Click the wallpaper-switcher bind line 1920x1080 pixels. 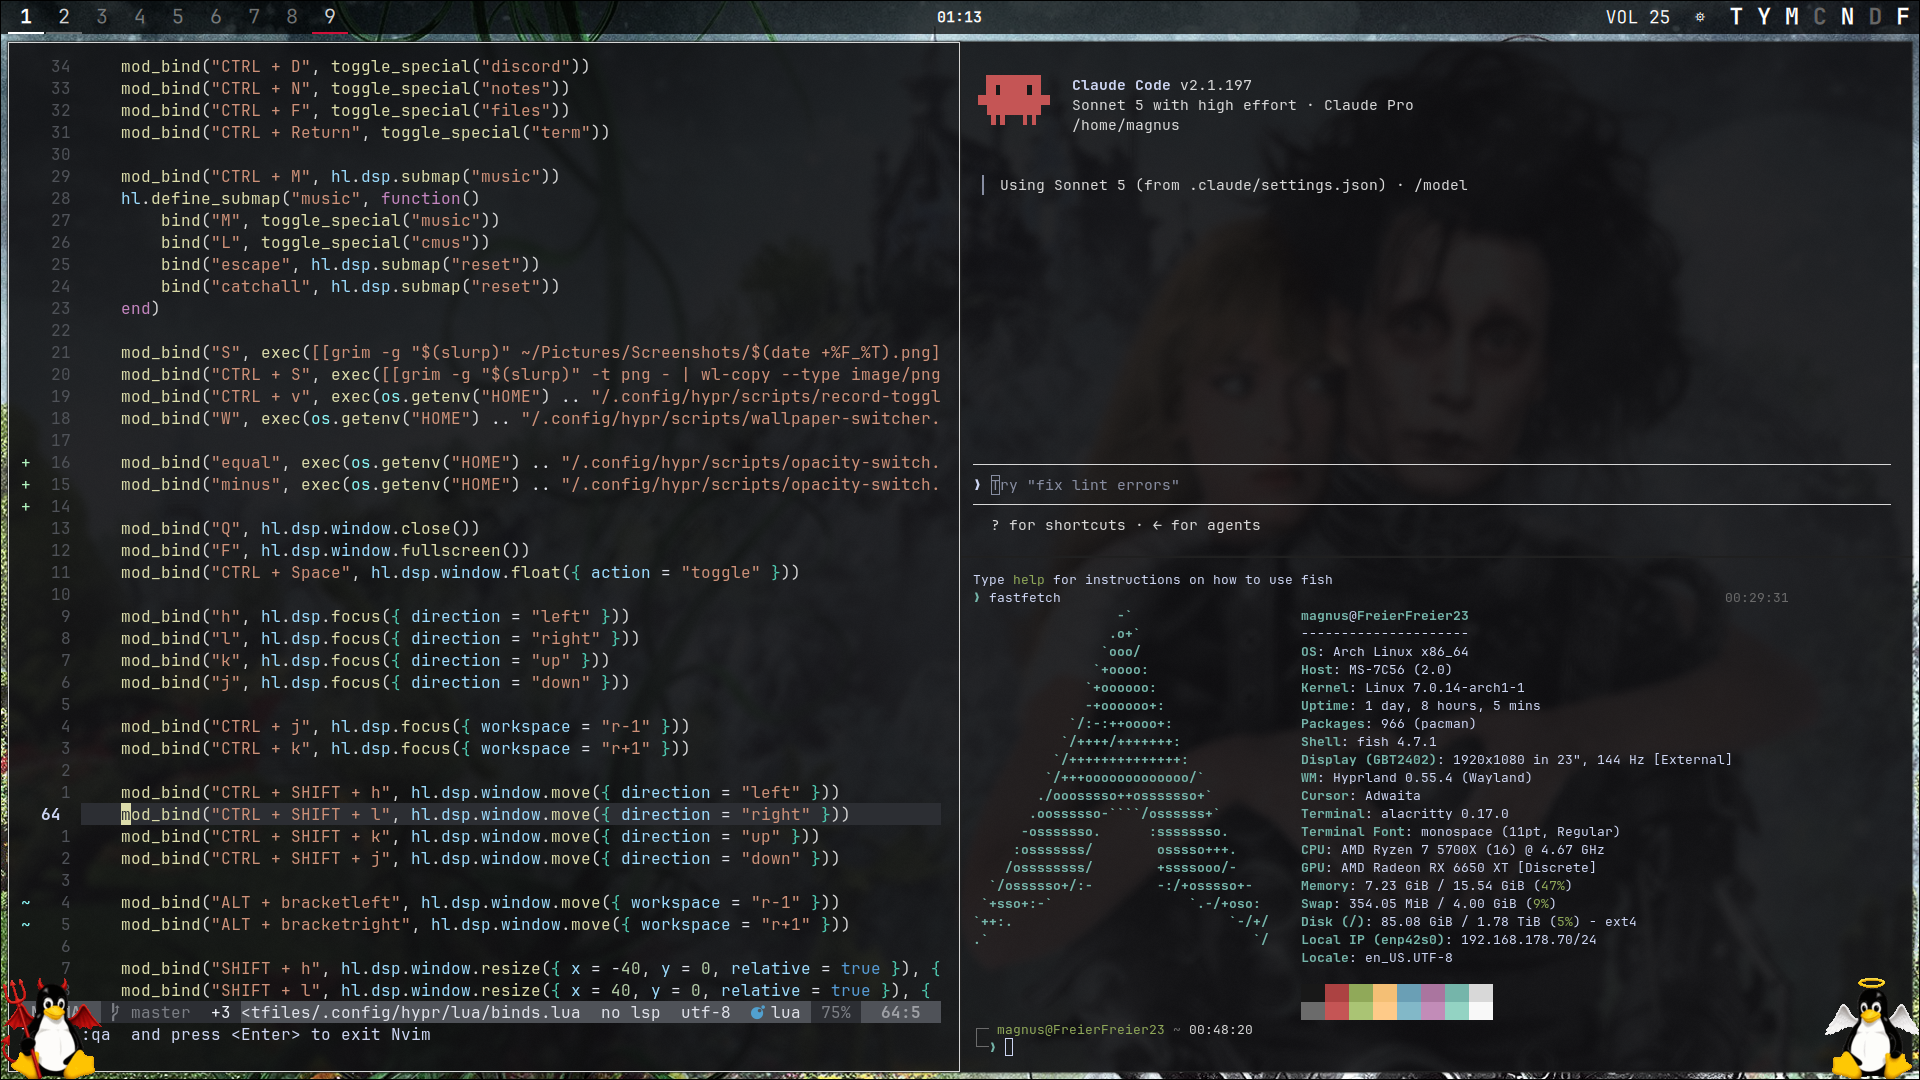pyautogui.click(x=530, y=419)
